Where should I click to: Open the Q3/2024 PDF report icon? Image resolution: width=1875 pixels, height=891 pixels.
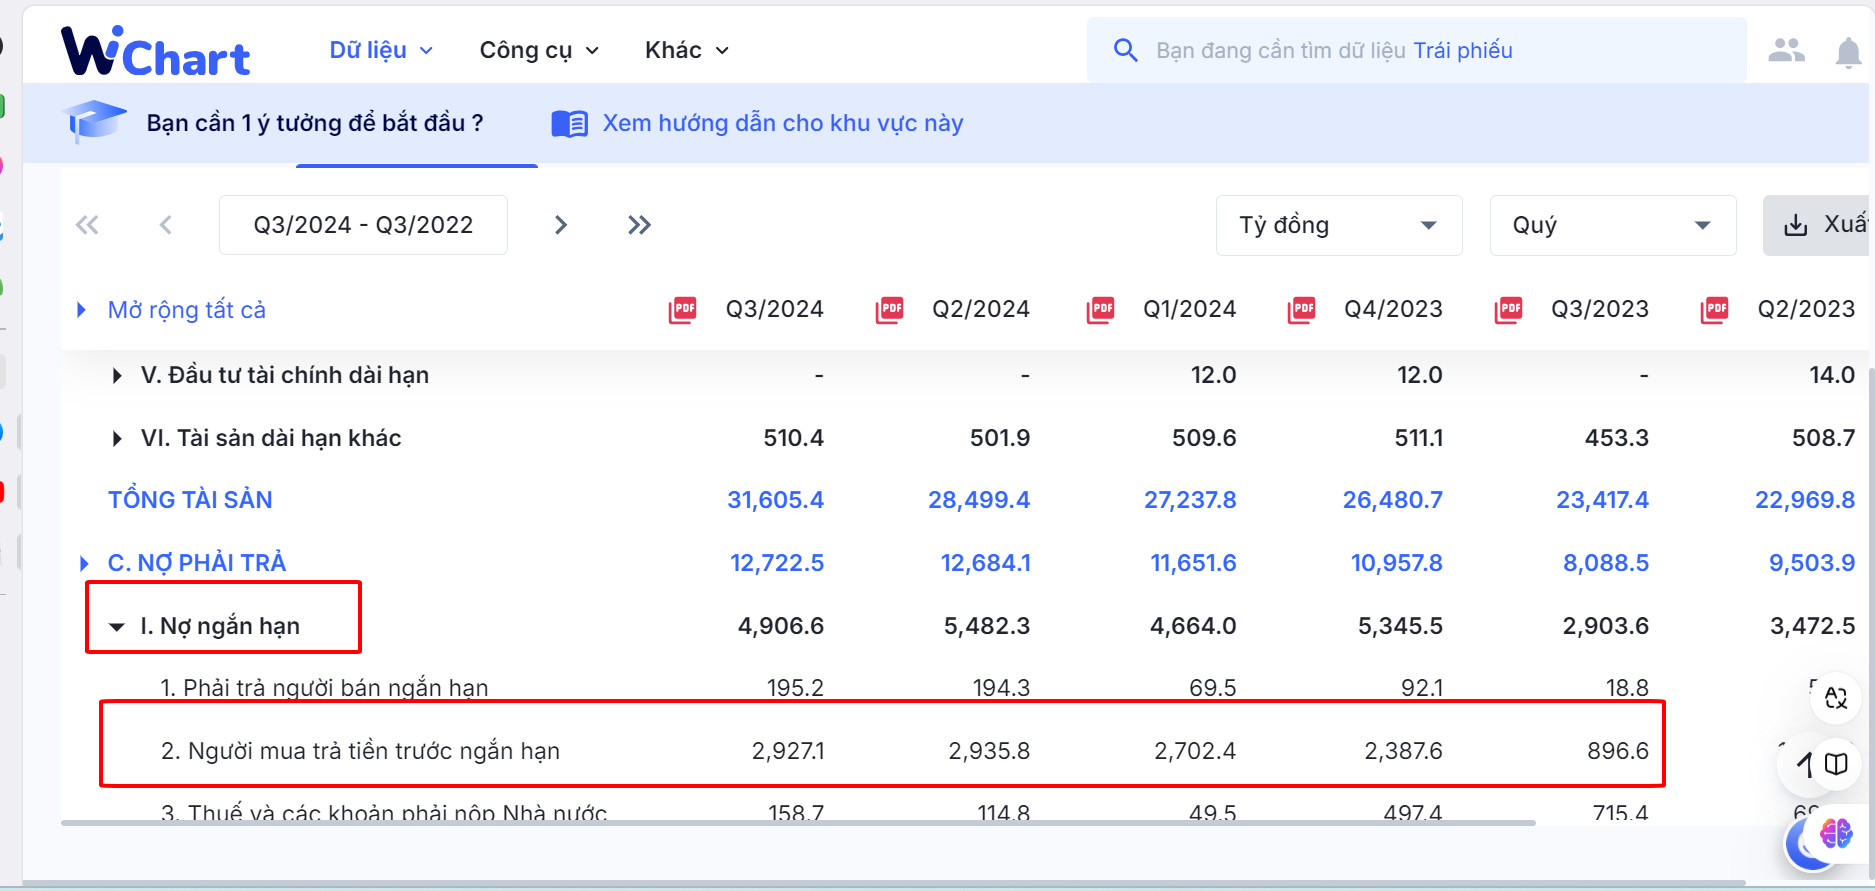pyautogui.click(x=683, y=310)
